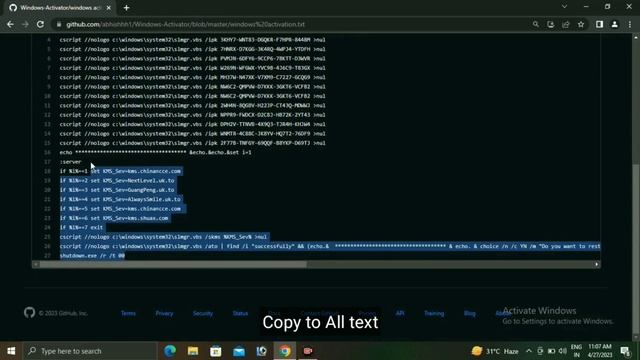The width and height of the screenshot is (640, 360).
Task: Click the volume speaker tray icon
Action: point(562,351)
